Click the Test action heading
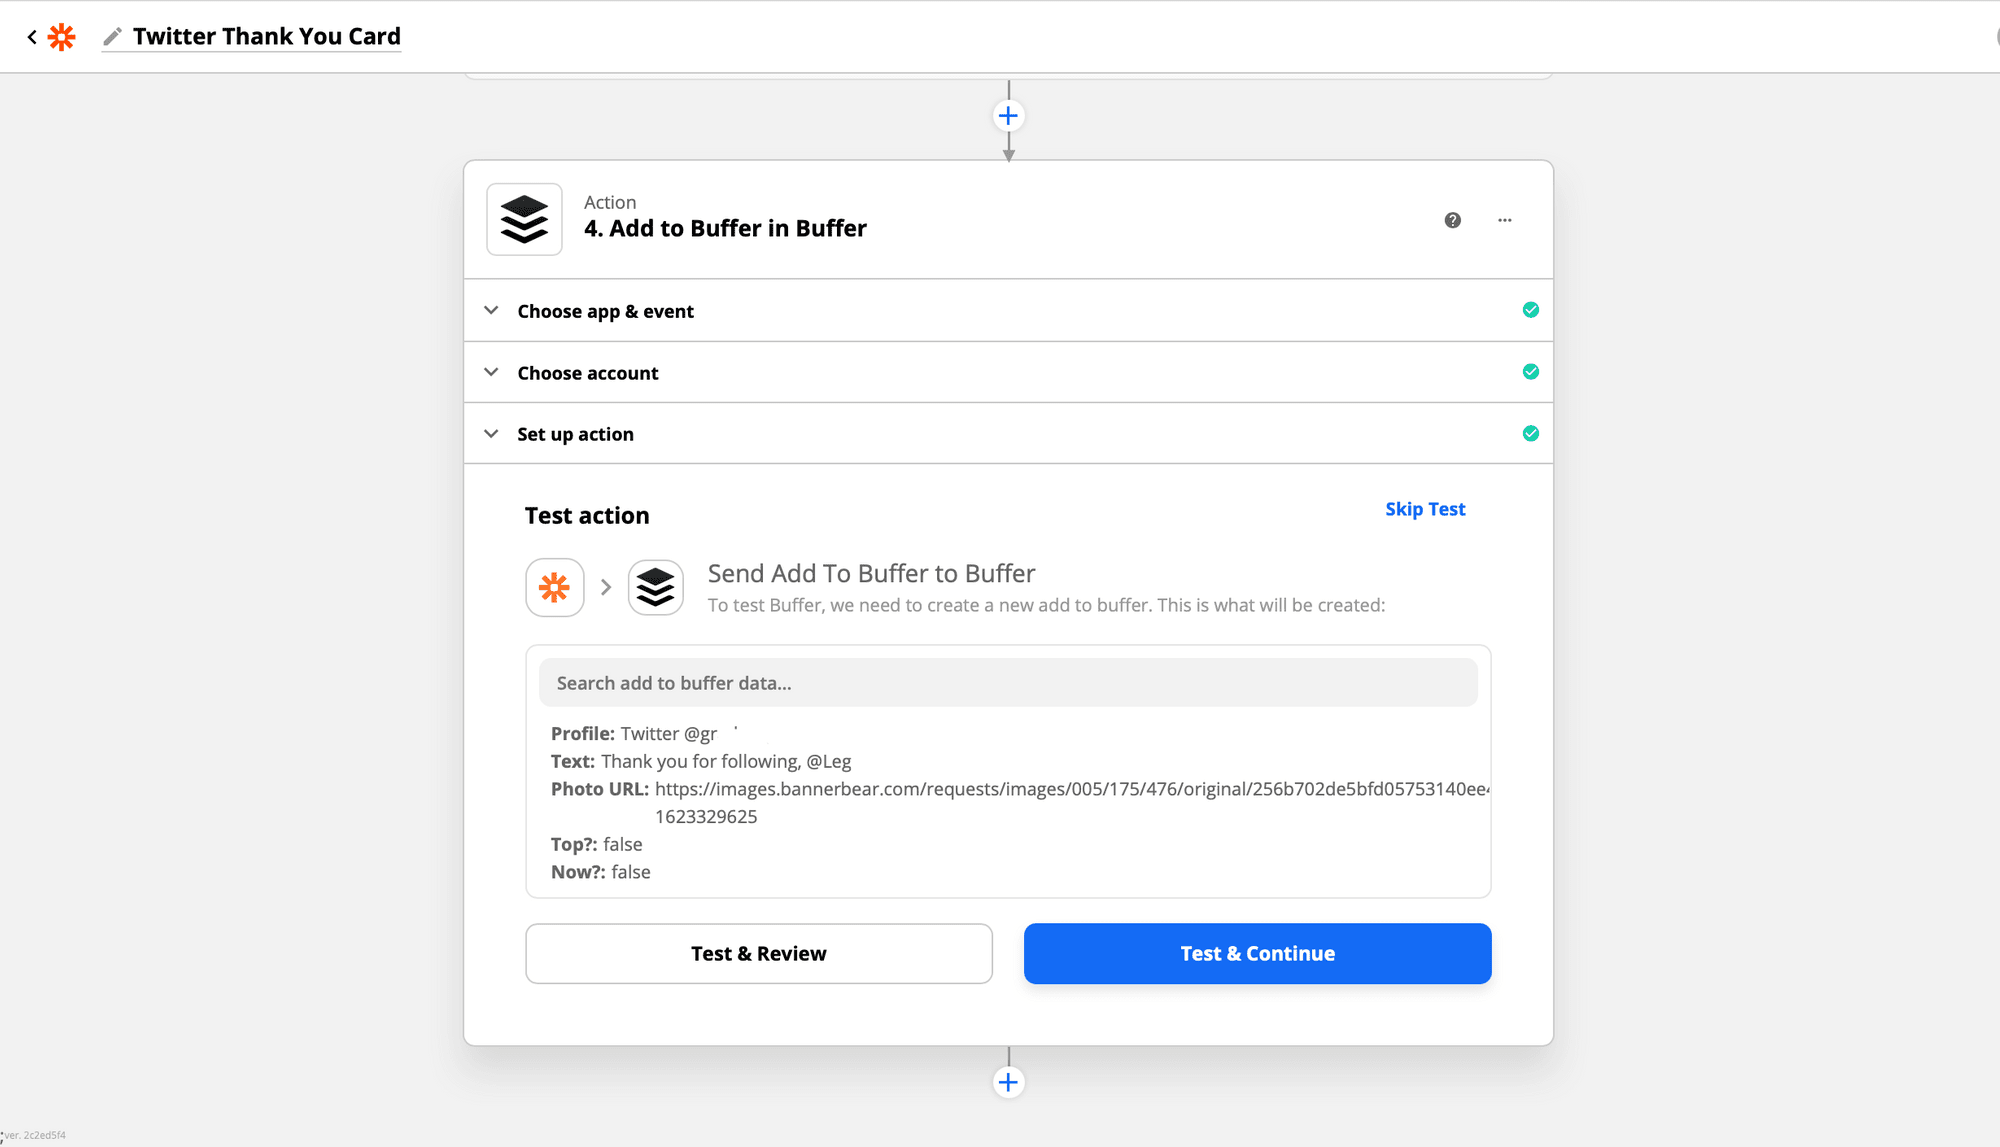The image size is (2000, 1147). click(x=587, y=516)
